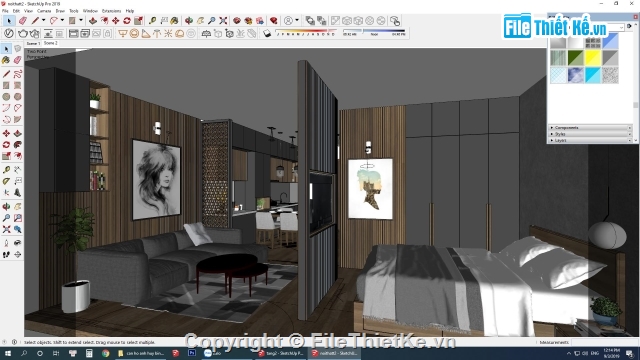Select the Rectangle tool in left toolbar
This screenshot has height=360, width=640.
(x=6, y=85)
